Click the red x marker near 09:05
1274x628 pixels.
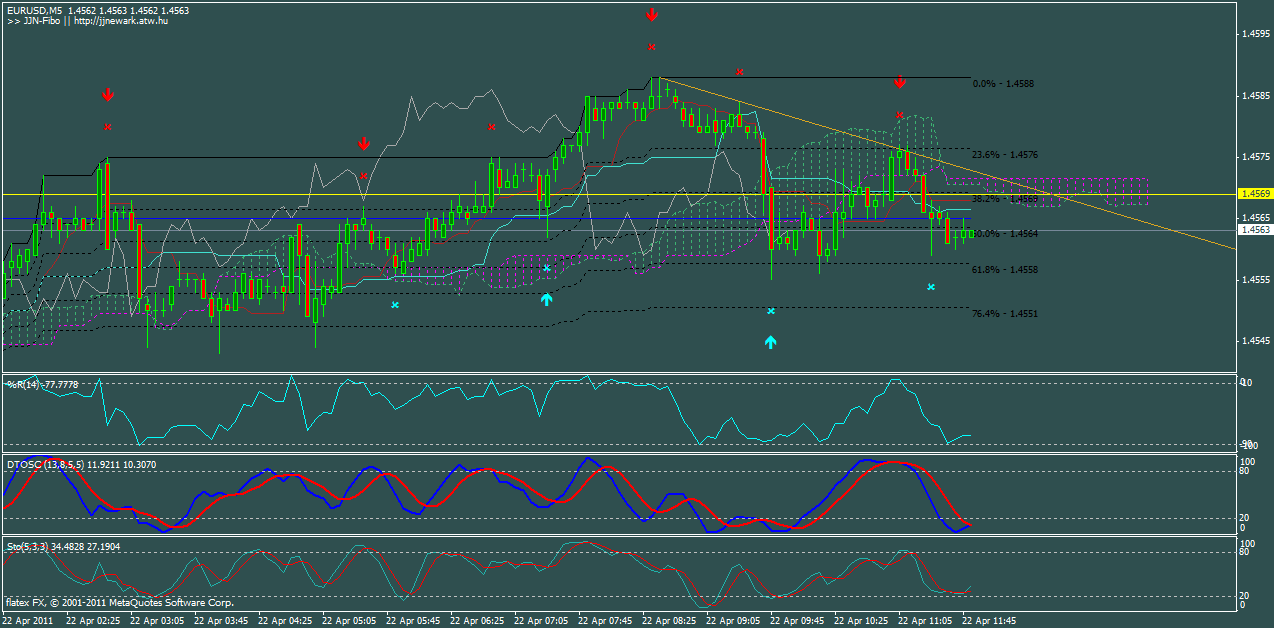(x=740, y=72)
